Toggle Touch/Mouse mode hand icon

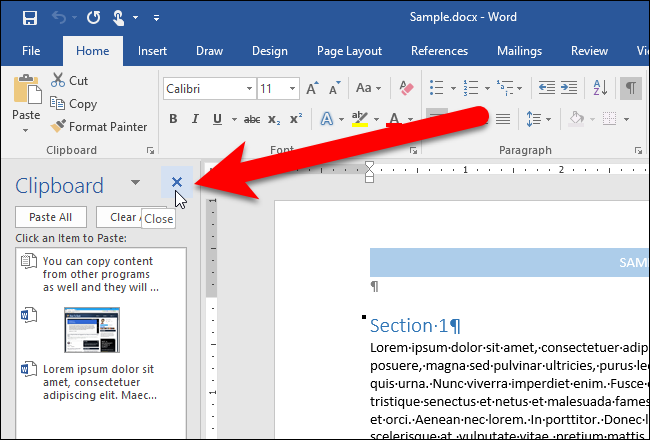119,18
